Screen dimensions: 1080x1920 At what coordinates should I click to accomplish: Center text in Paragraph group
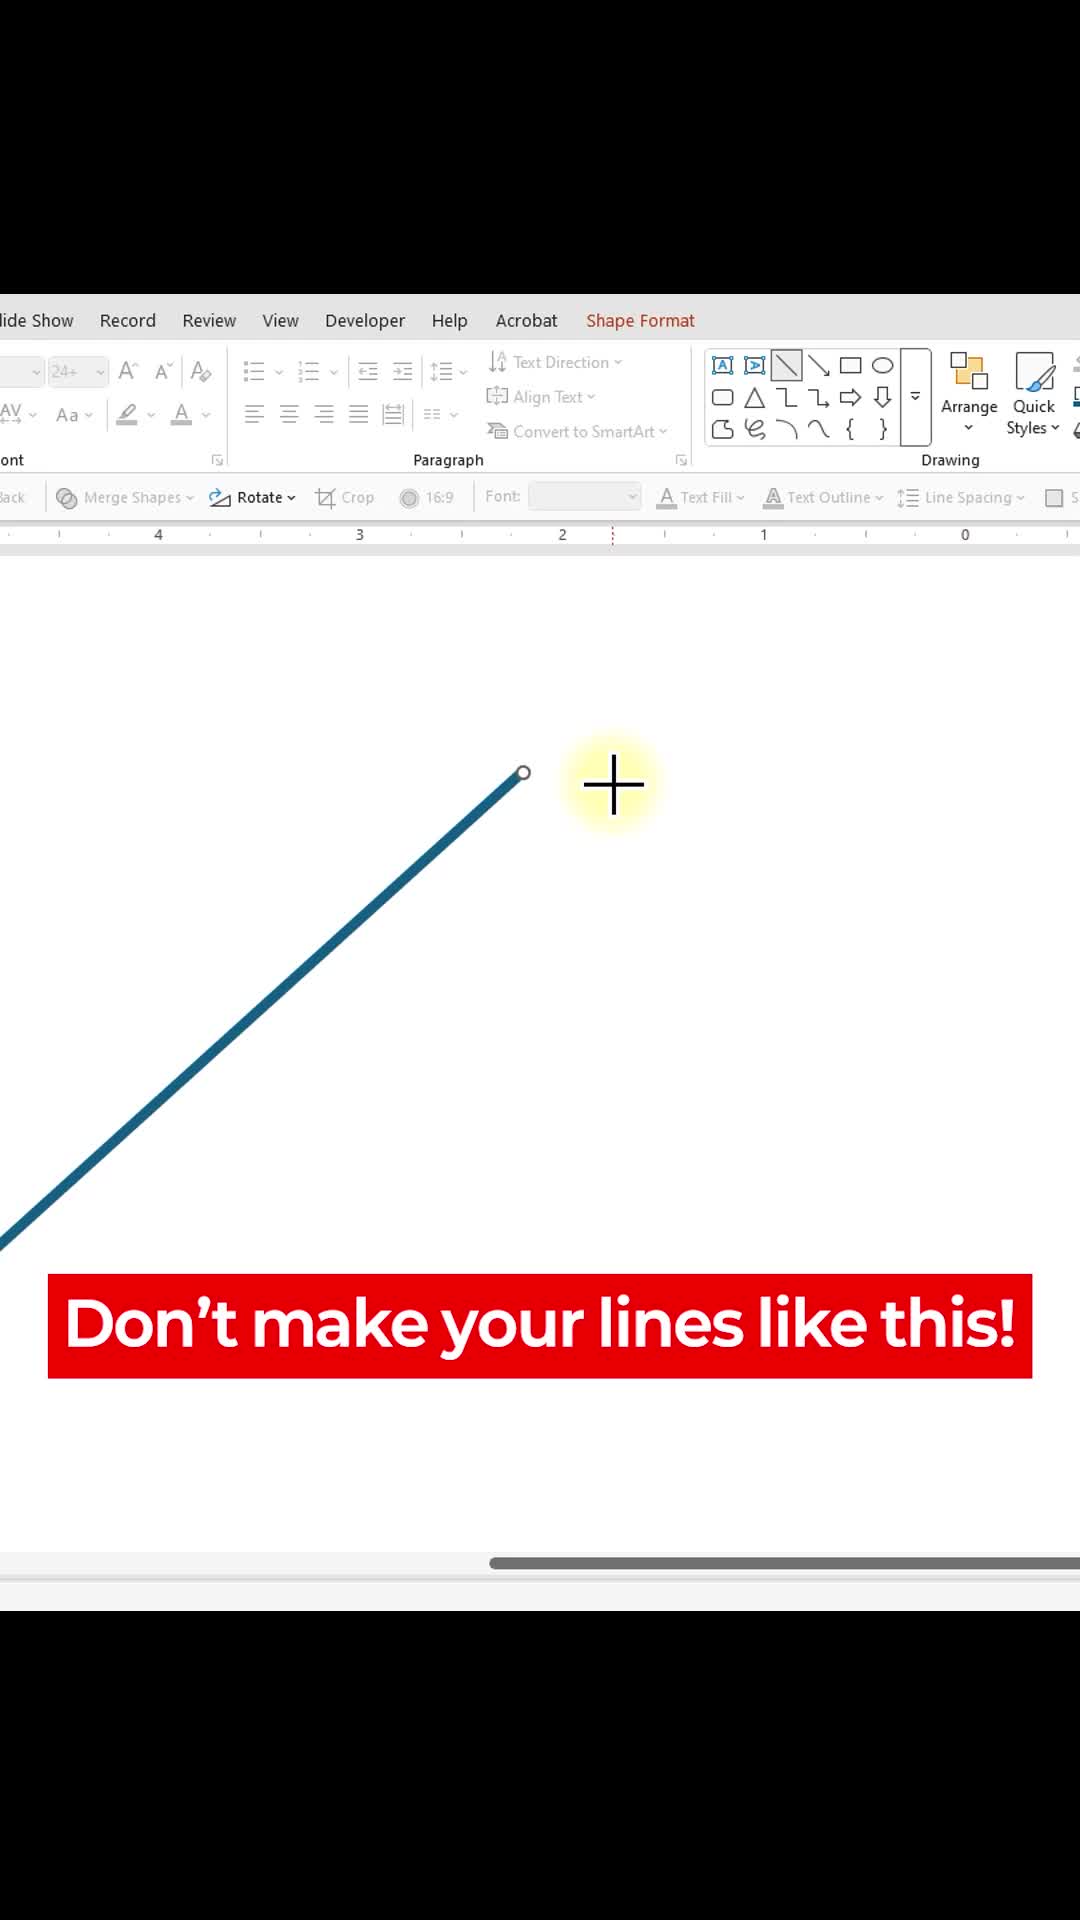coord(289,414)
